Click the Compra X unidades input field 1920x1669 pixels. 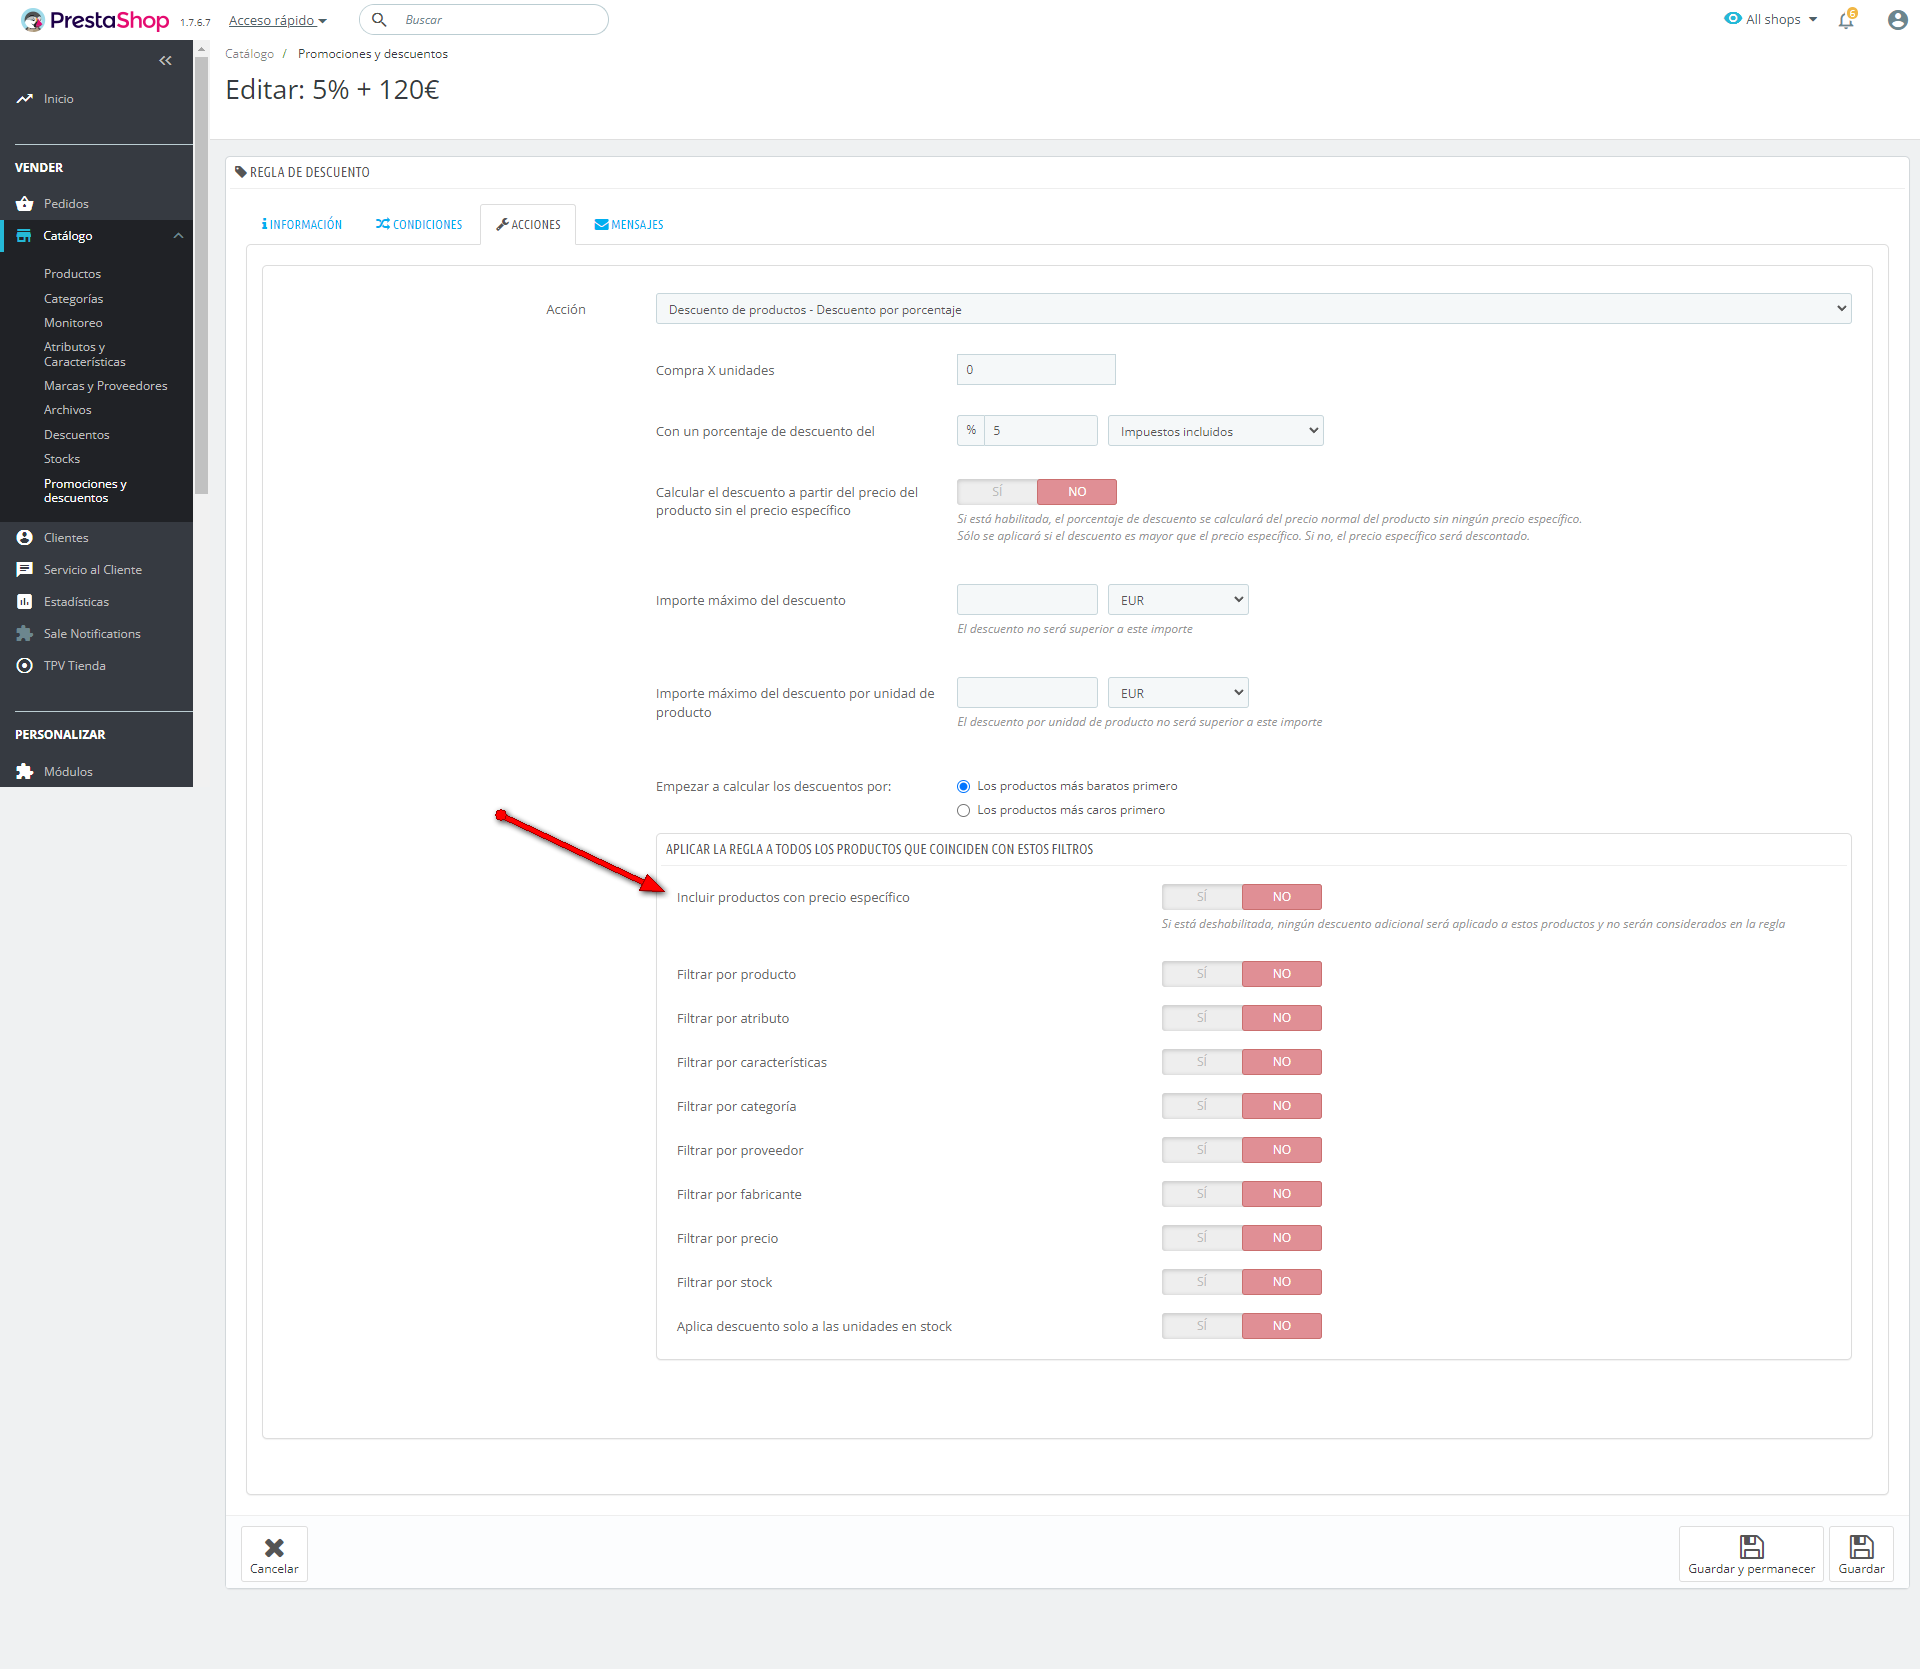point(1036,370)
